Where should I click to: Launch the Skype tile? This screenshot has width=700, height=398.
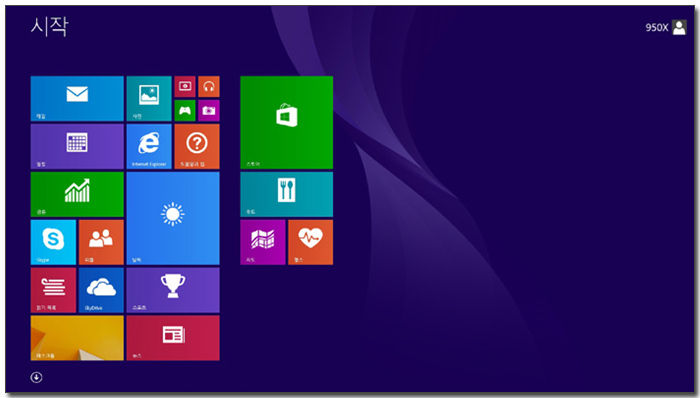[x=53, y=242]
